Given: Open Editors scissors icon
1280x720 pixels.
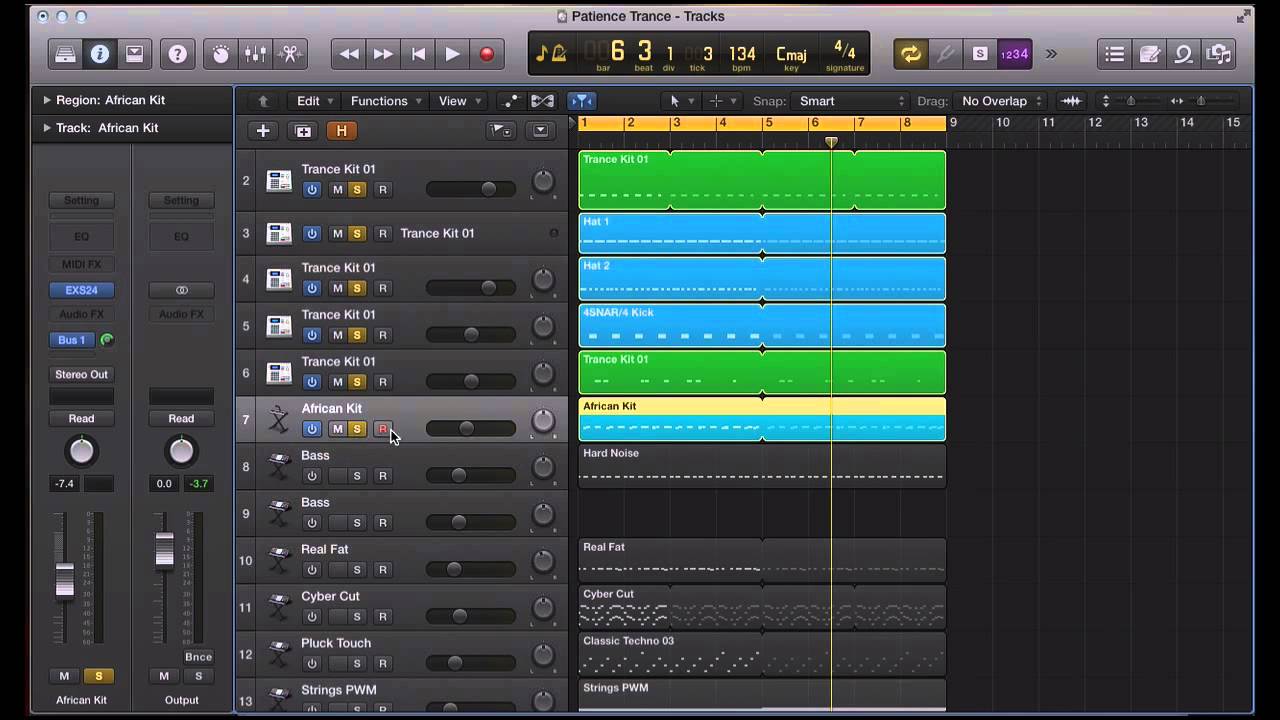Looking at the screenshot, I should pyautogui.click(x=290, y=54).
